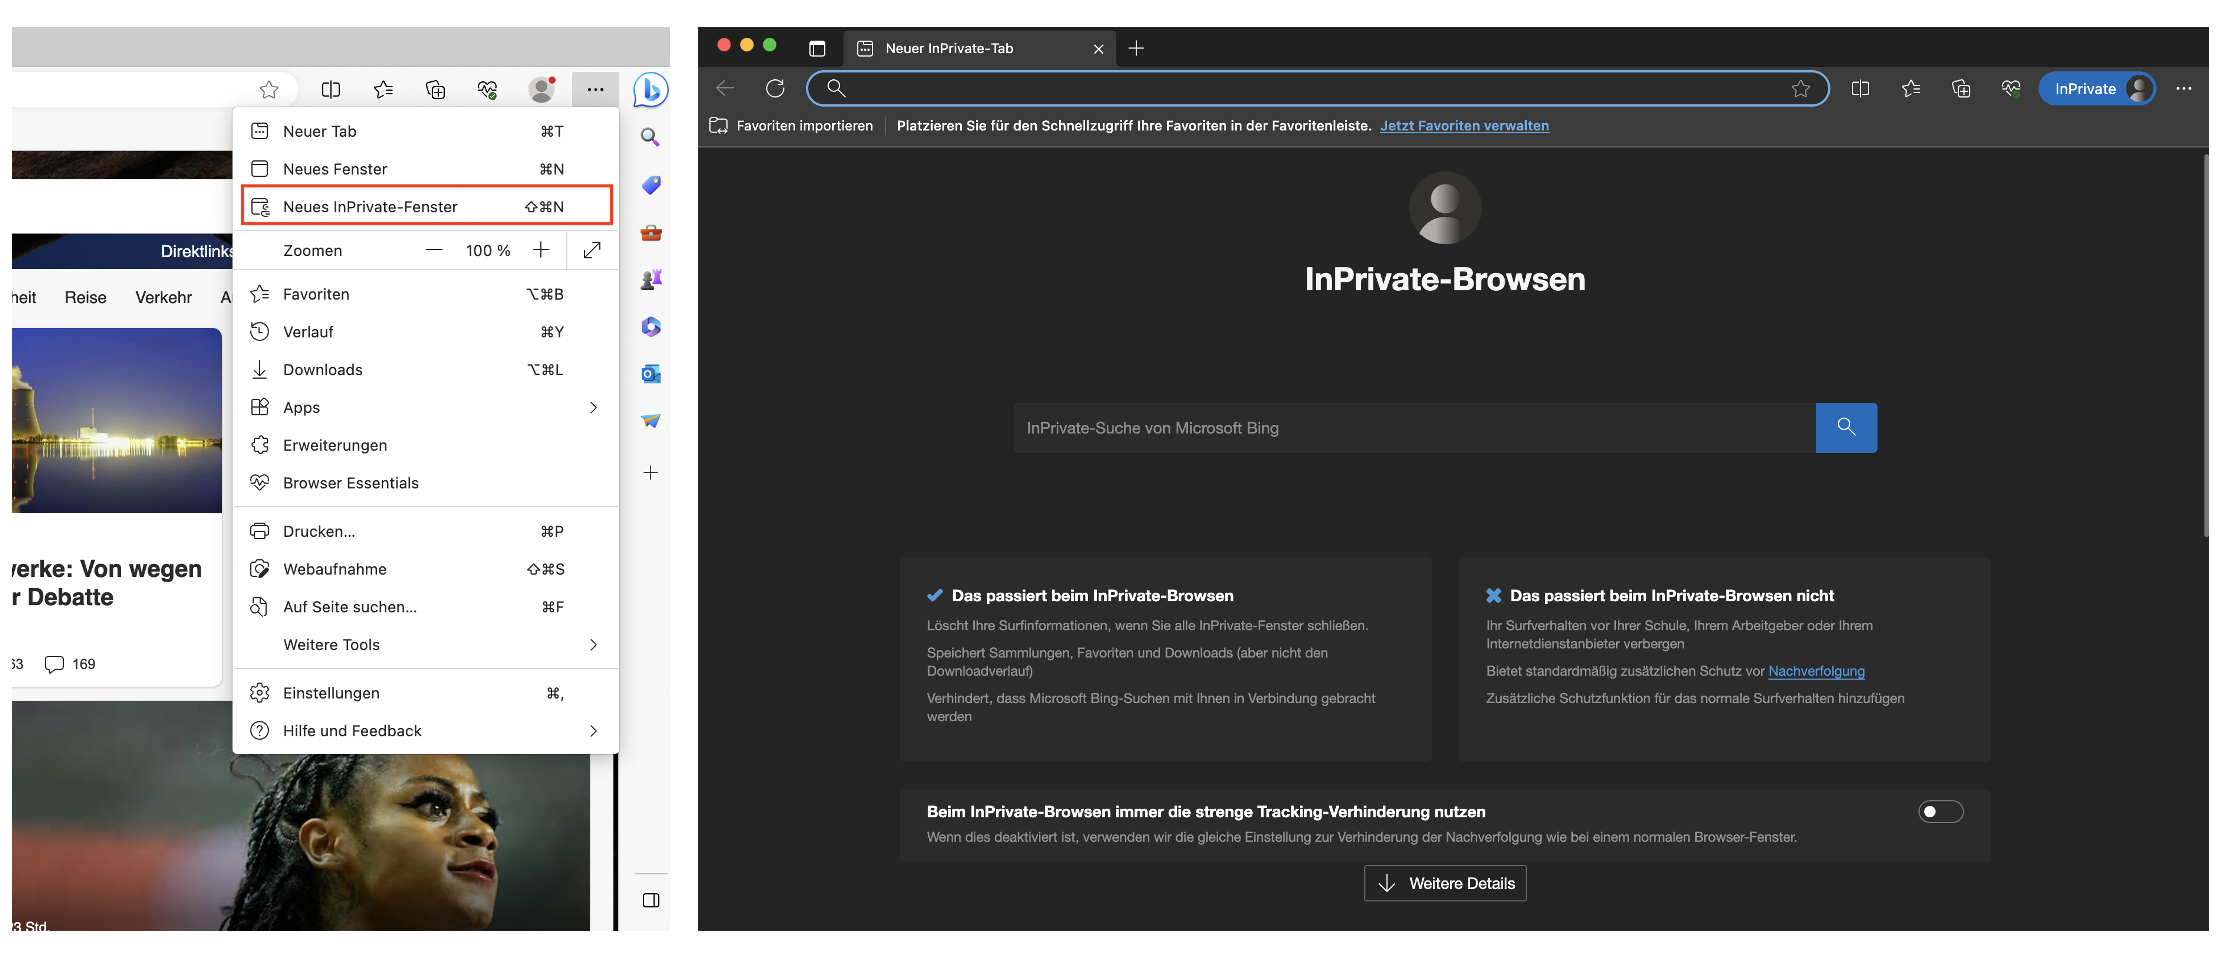Screen dimensions: 2228x954
Task: Click the blue Bing search button
Action: (1846, 428)
